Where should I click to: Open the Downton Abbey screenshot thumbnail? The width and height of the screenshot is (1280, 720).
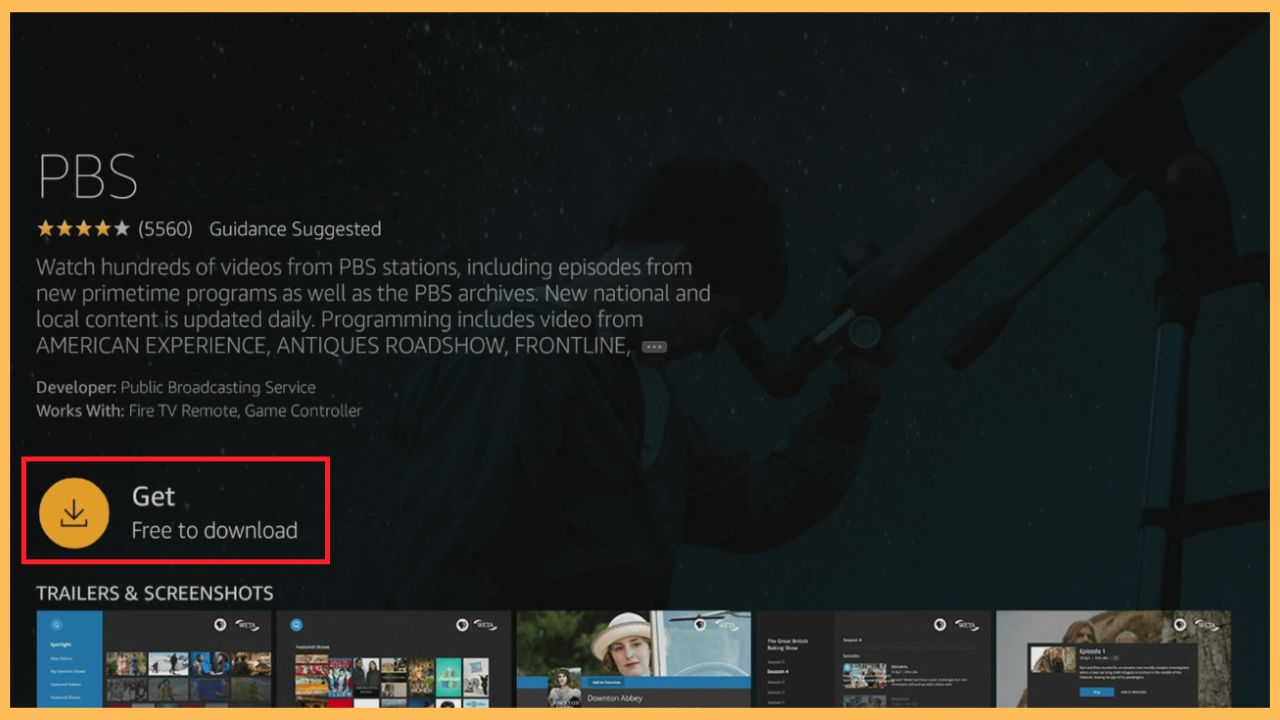pos(633,658)
